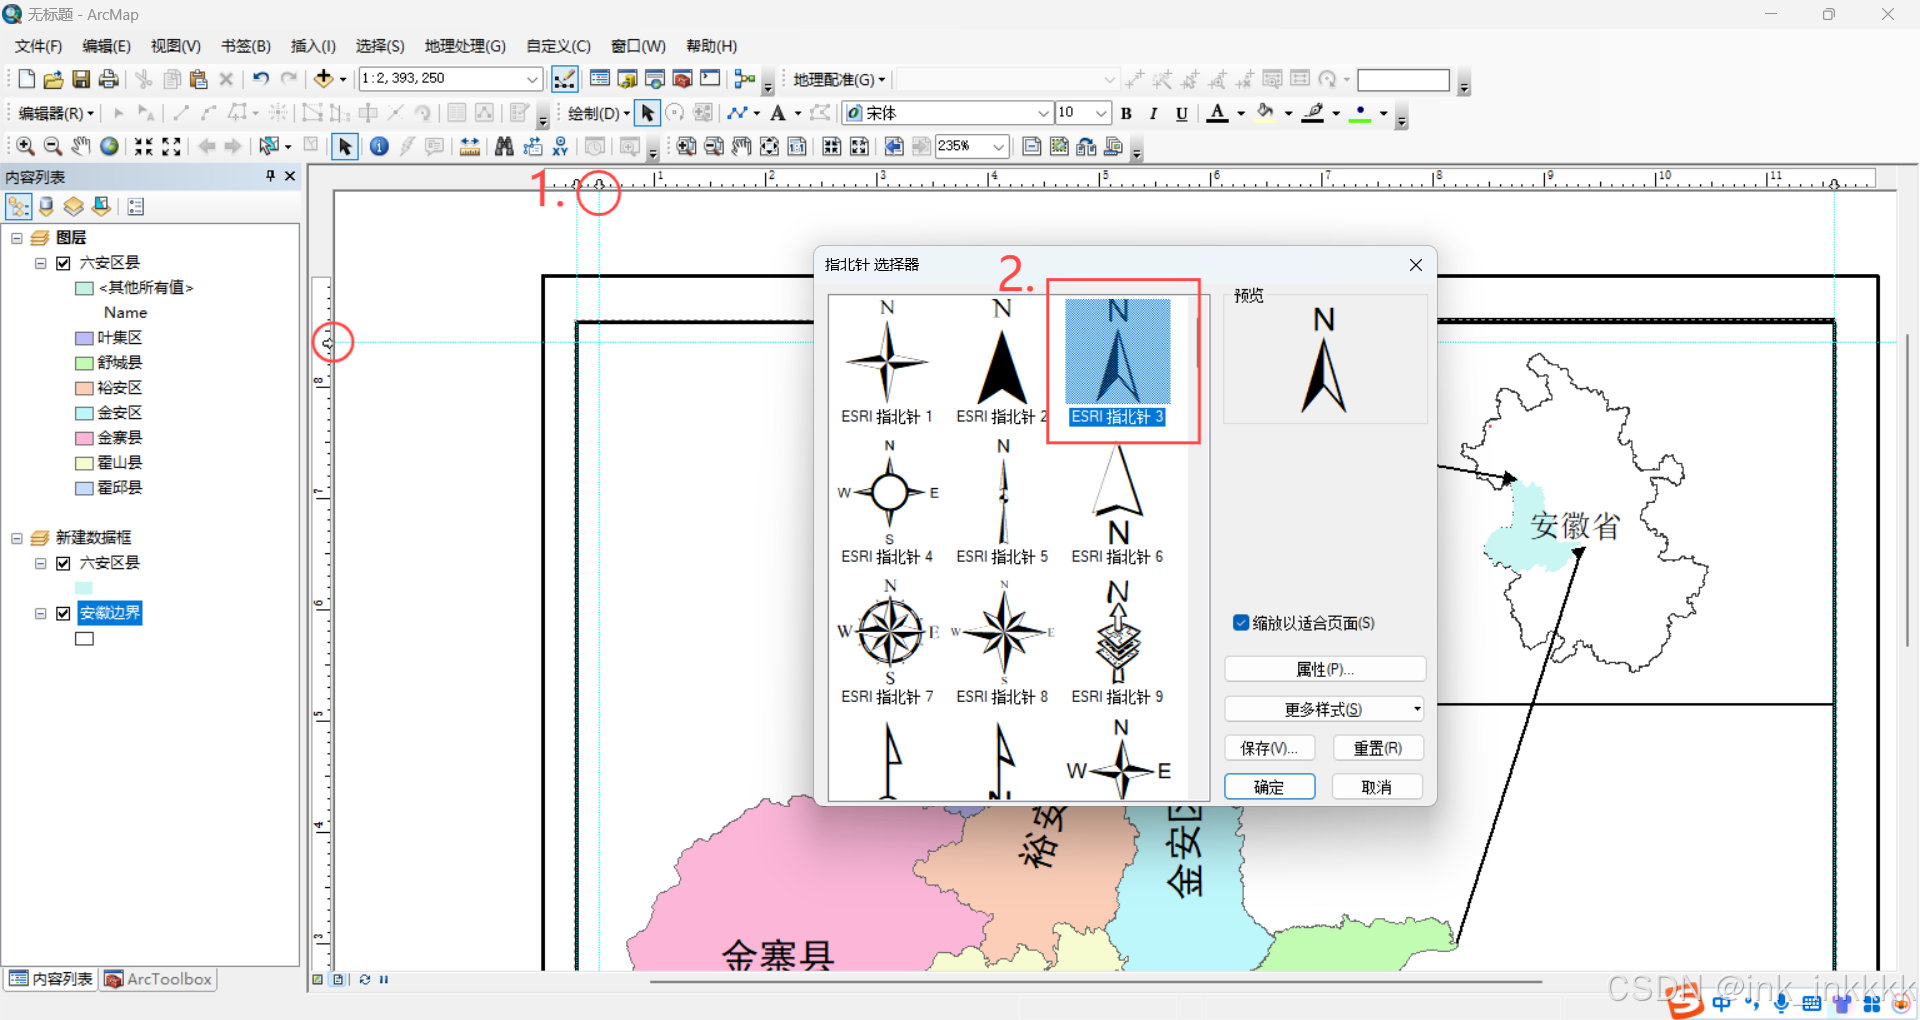Screen dimensions: 1920x1020
Task: Open north arrow 属性 dialog
Action: point(1324,669)
